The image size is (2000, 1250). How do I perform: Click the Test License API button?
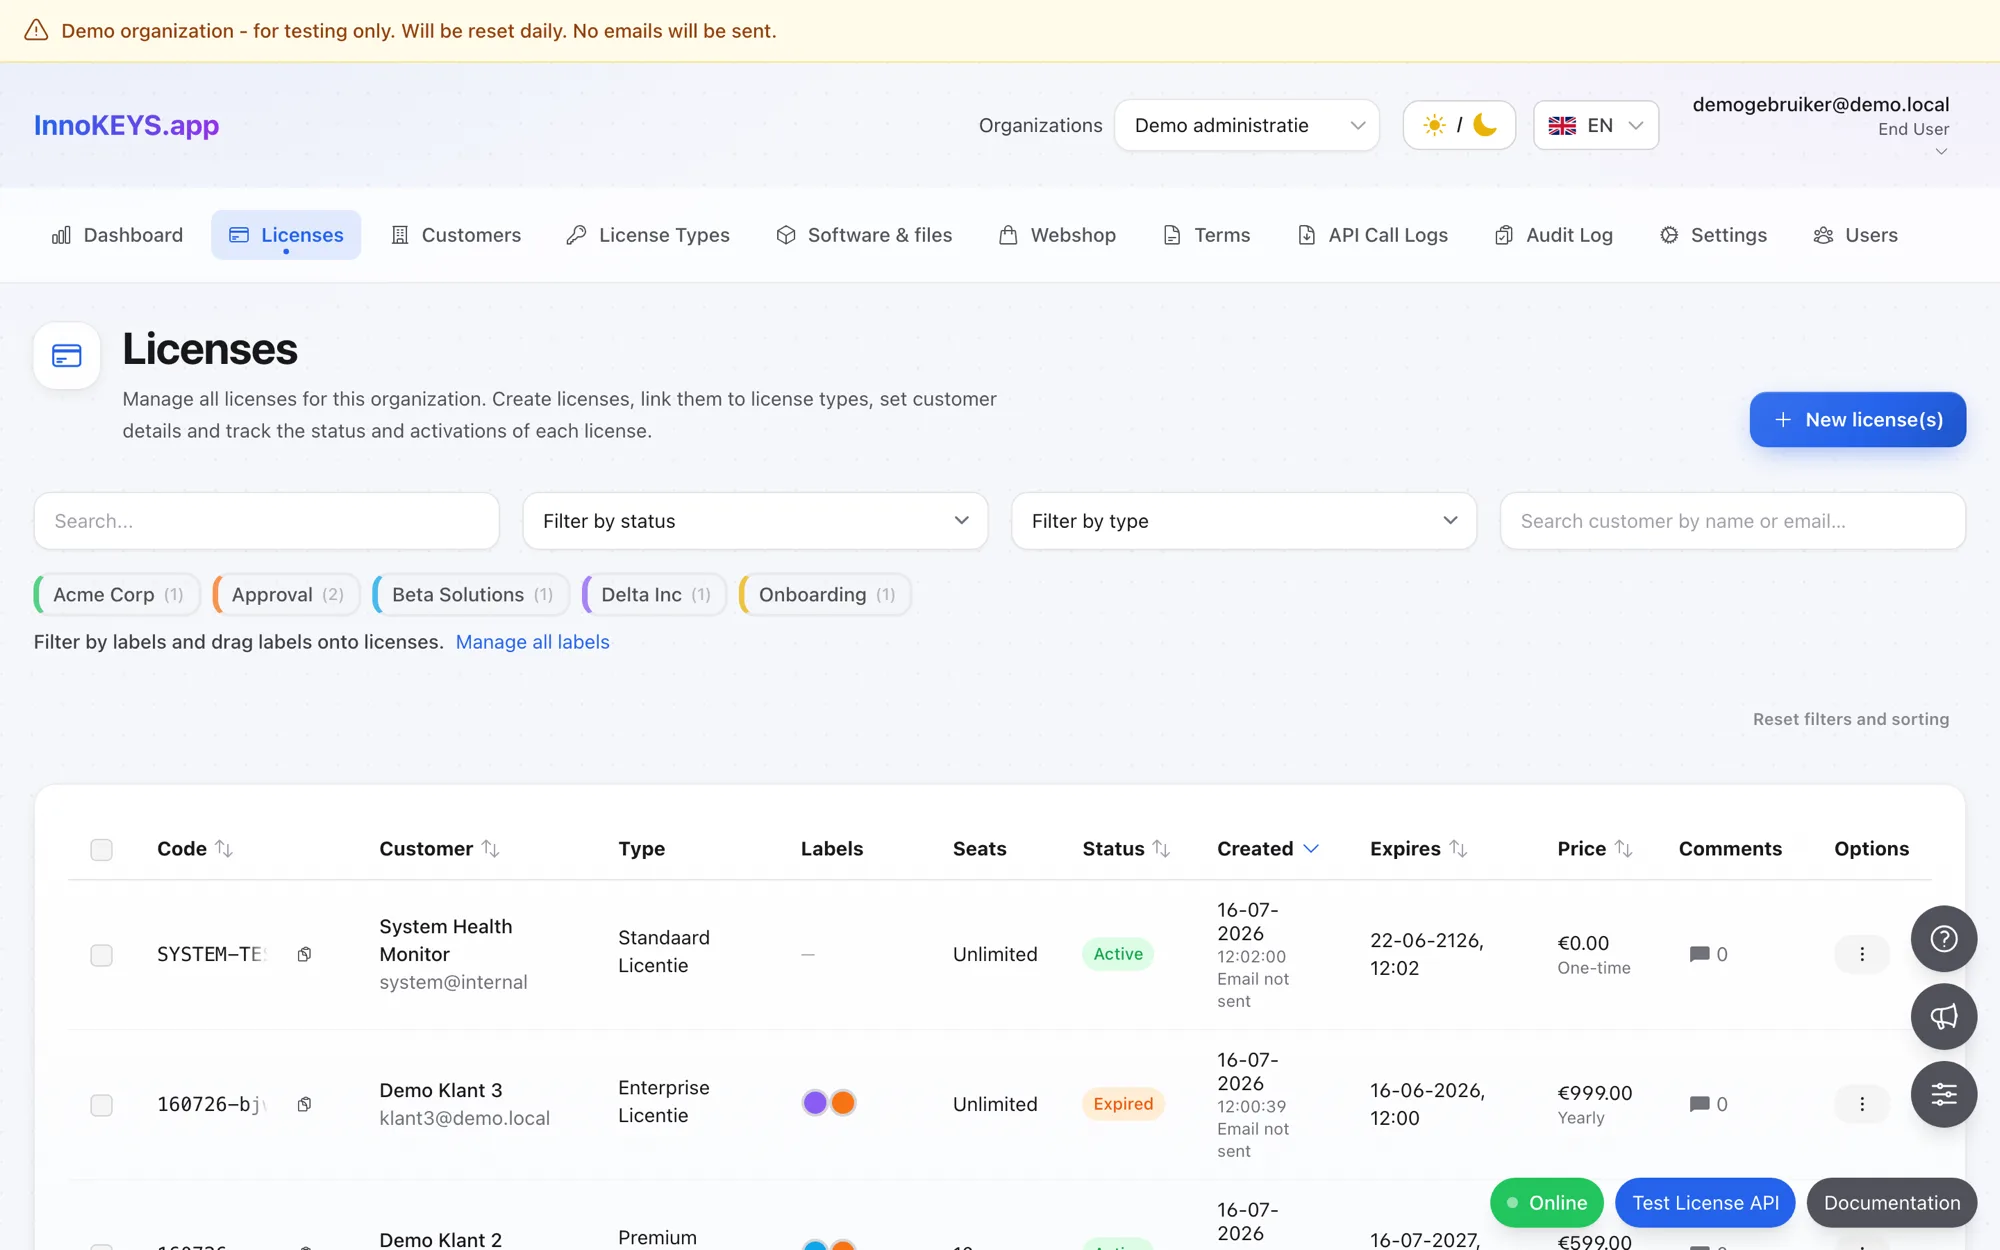click(x=1705, y=1203)
